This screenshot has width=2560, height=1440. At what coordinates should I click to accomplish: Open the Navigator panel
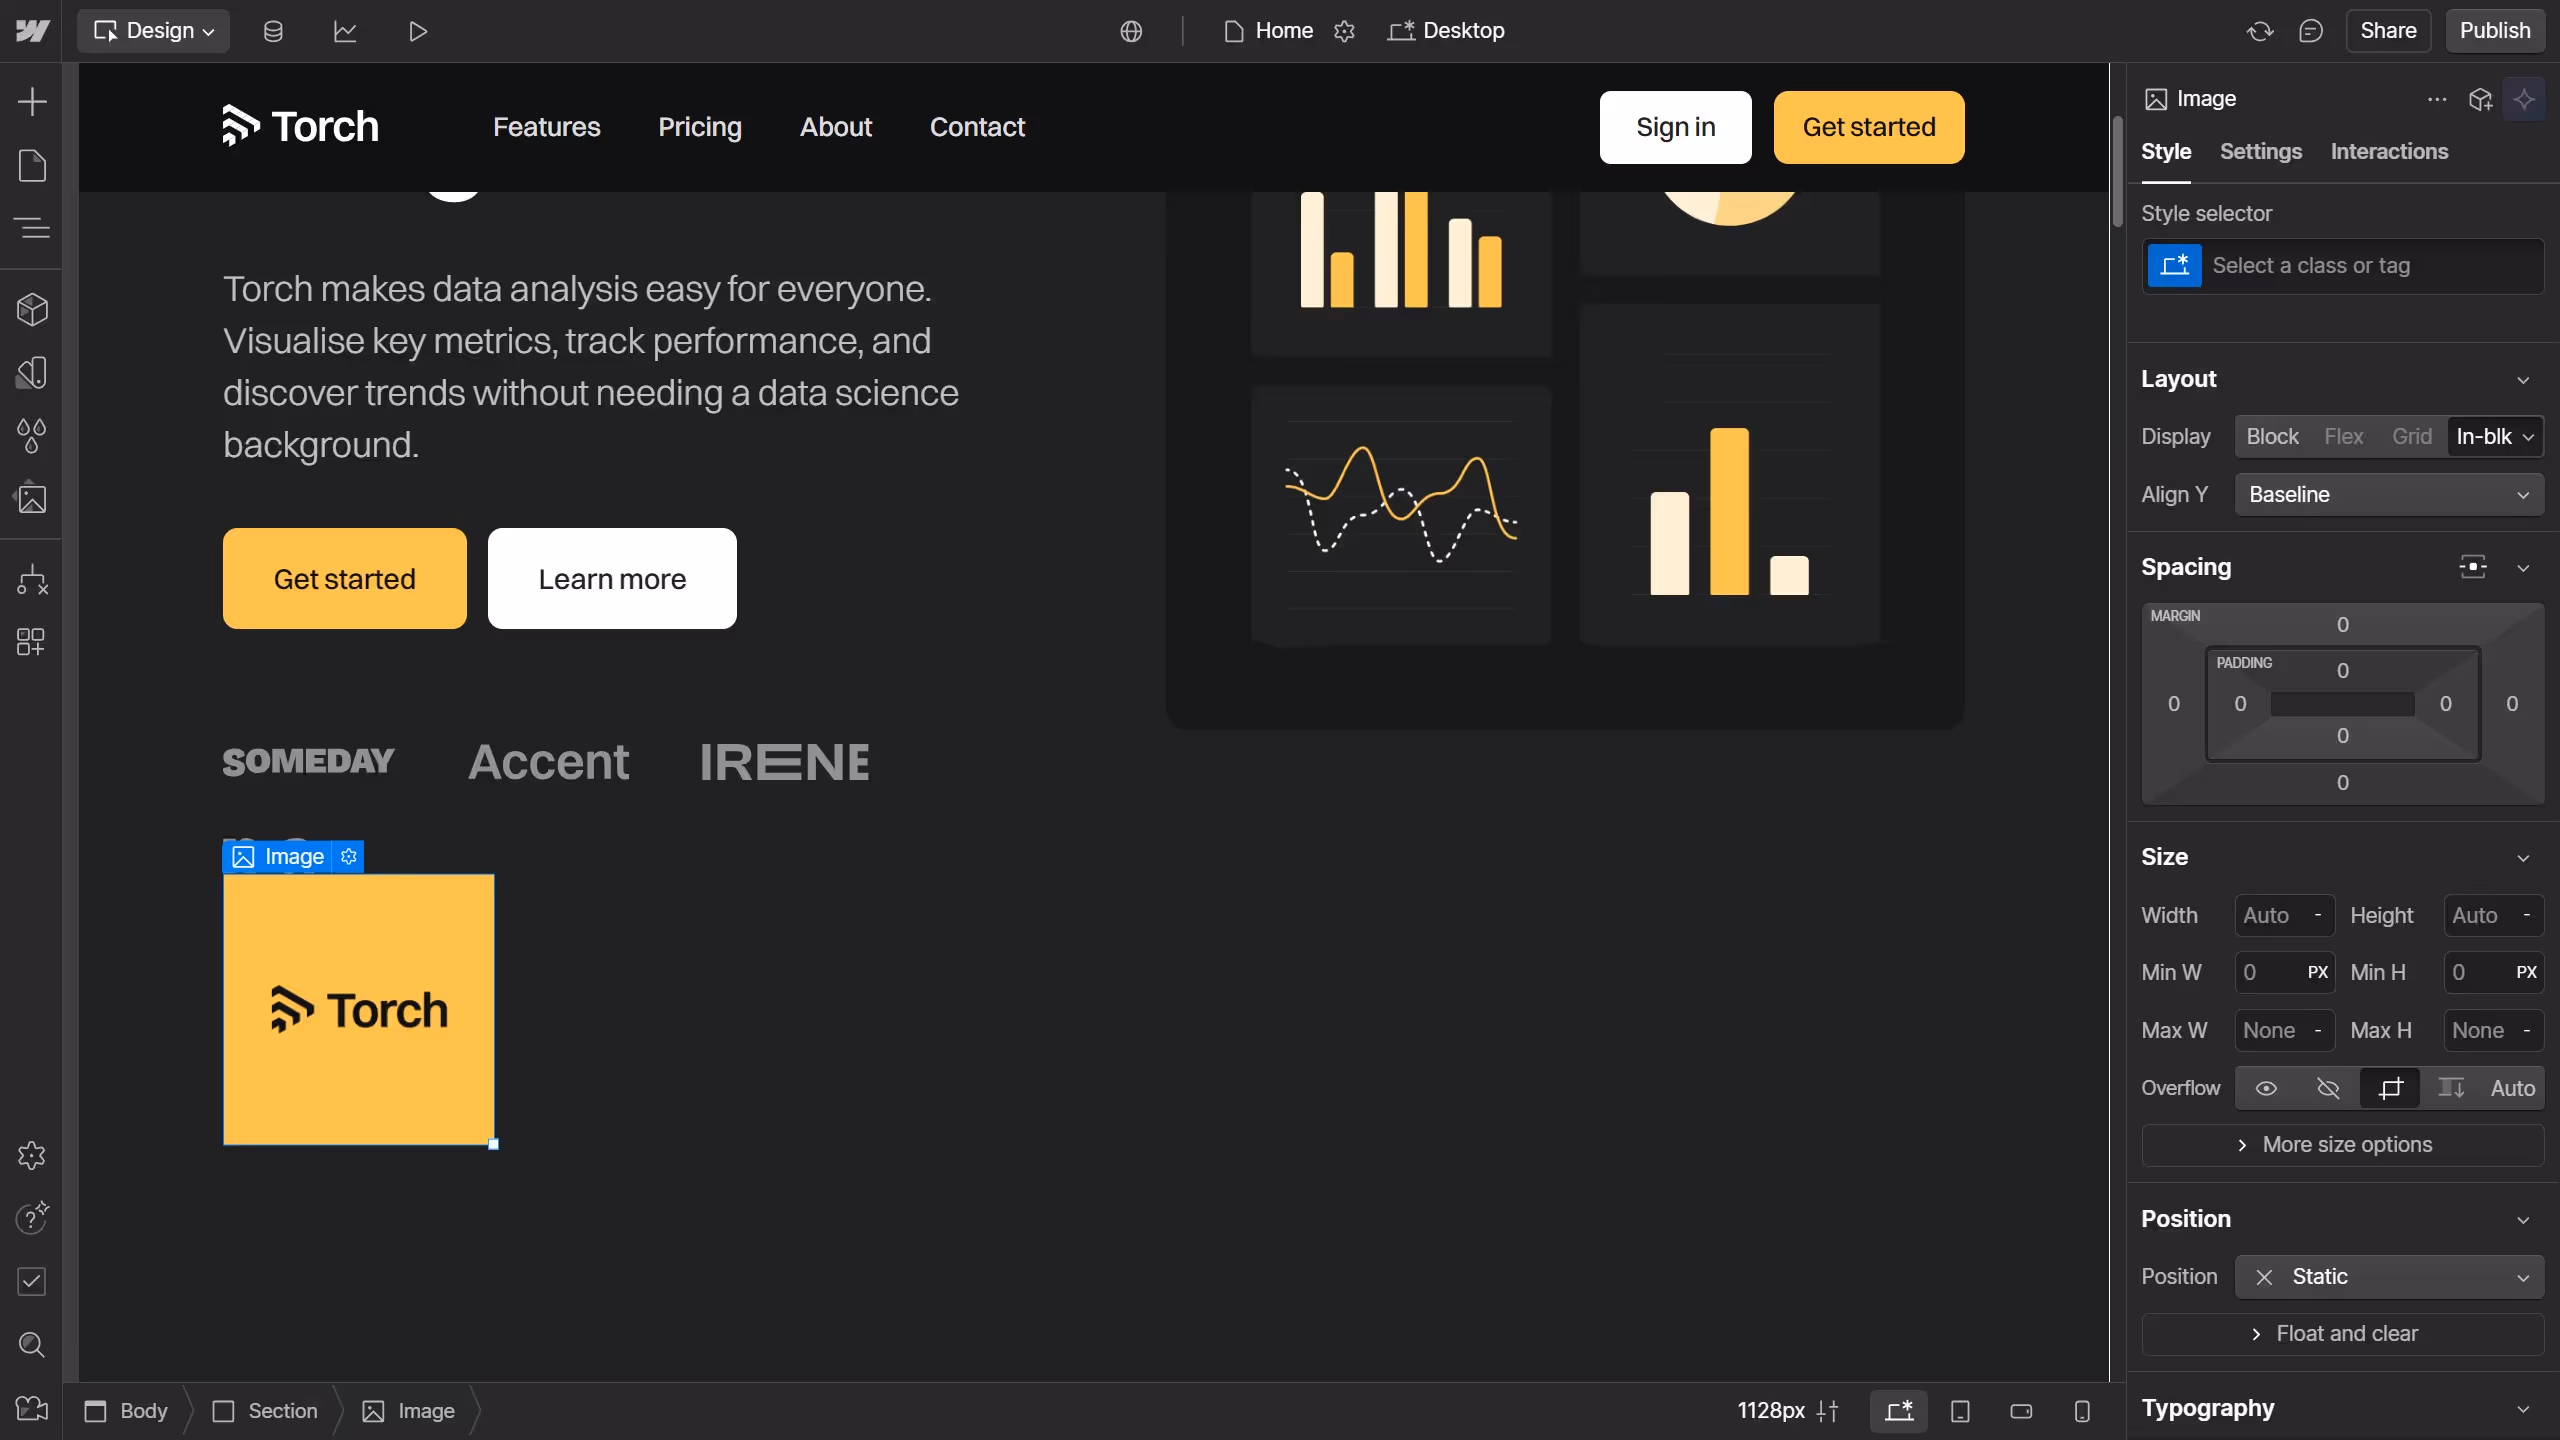[x=32, y=228]
